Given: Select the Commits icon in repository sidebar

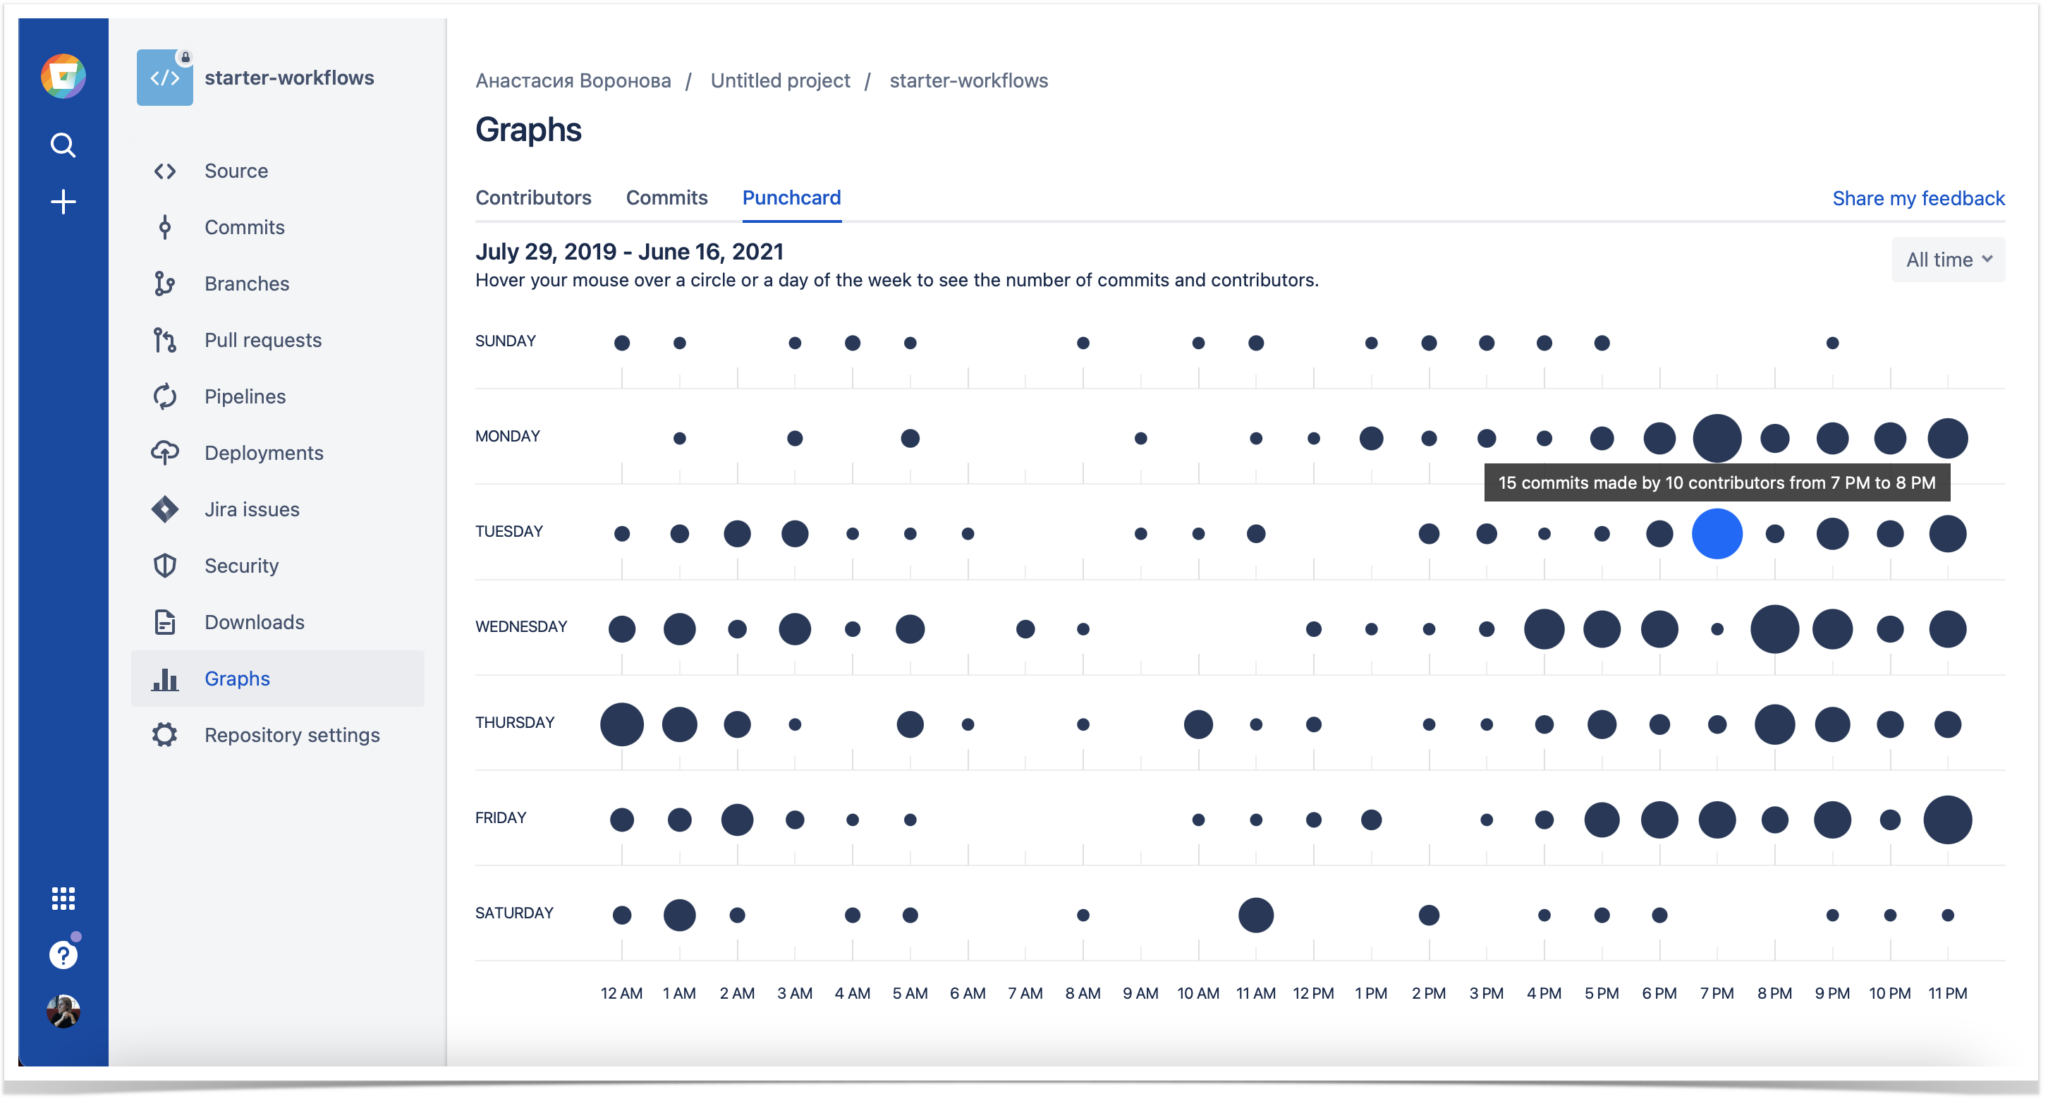Looking at the screenshot, I should click(165, 227).
